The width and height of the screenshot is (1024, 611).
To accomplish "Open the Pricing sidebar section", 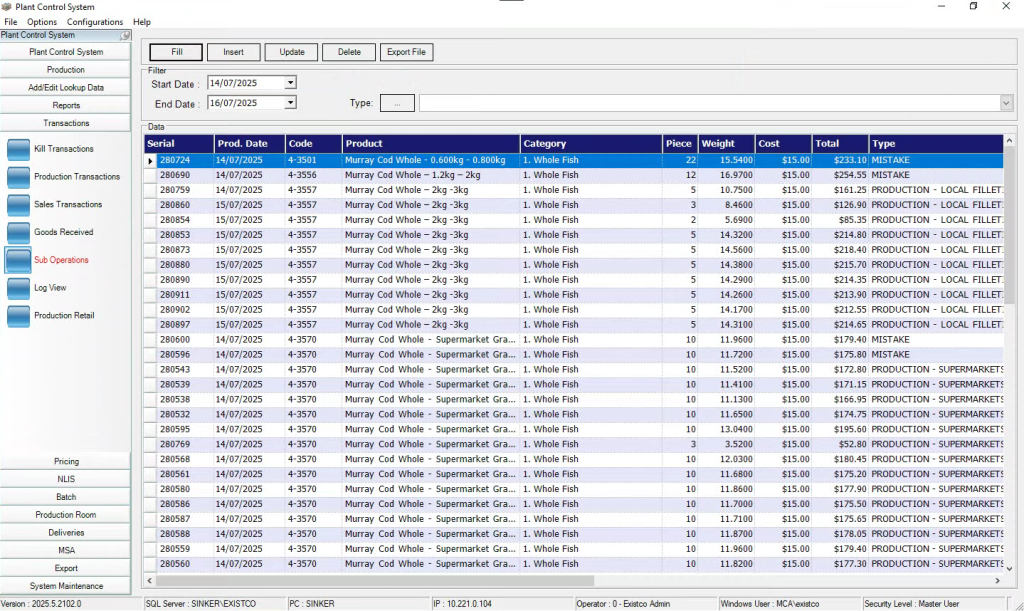I will tap(65, 462).
